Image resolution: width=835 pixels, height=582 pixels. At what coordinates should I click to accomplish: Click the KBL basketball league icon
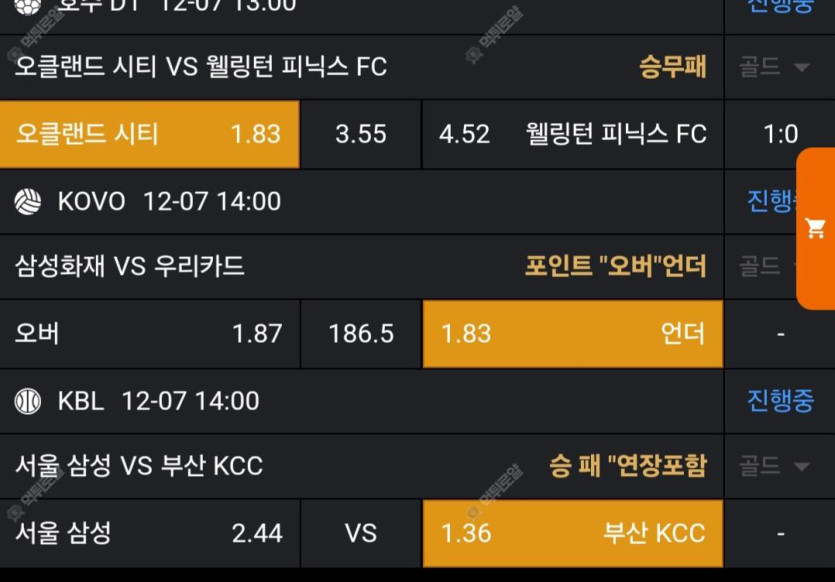click(27, 401)
